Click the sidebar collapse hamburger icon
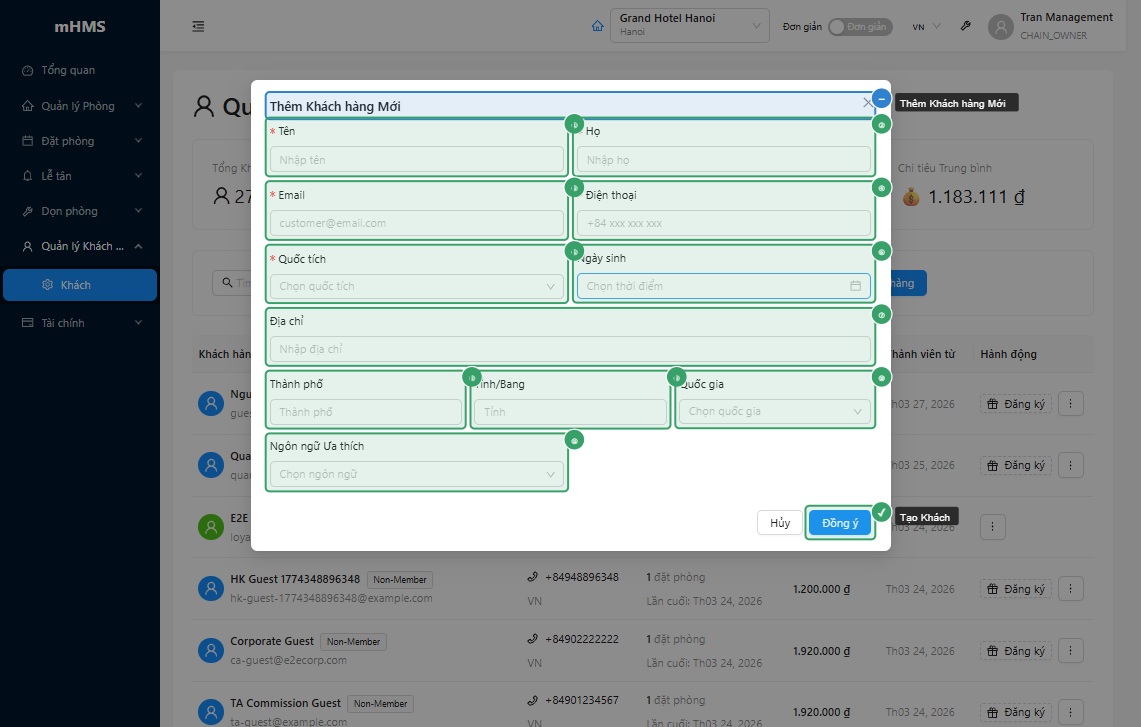 point(198,26)
